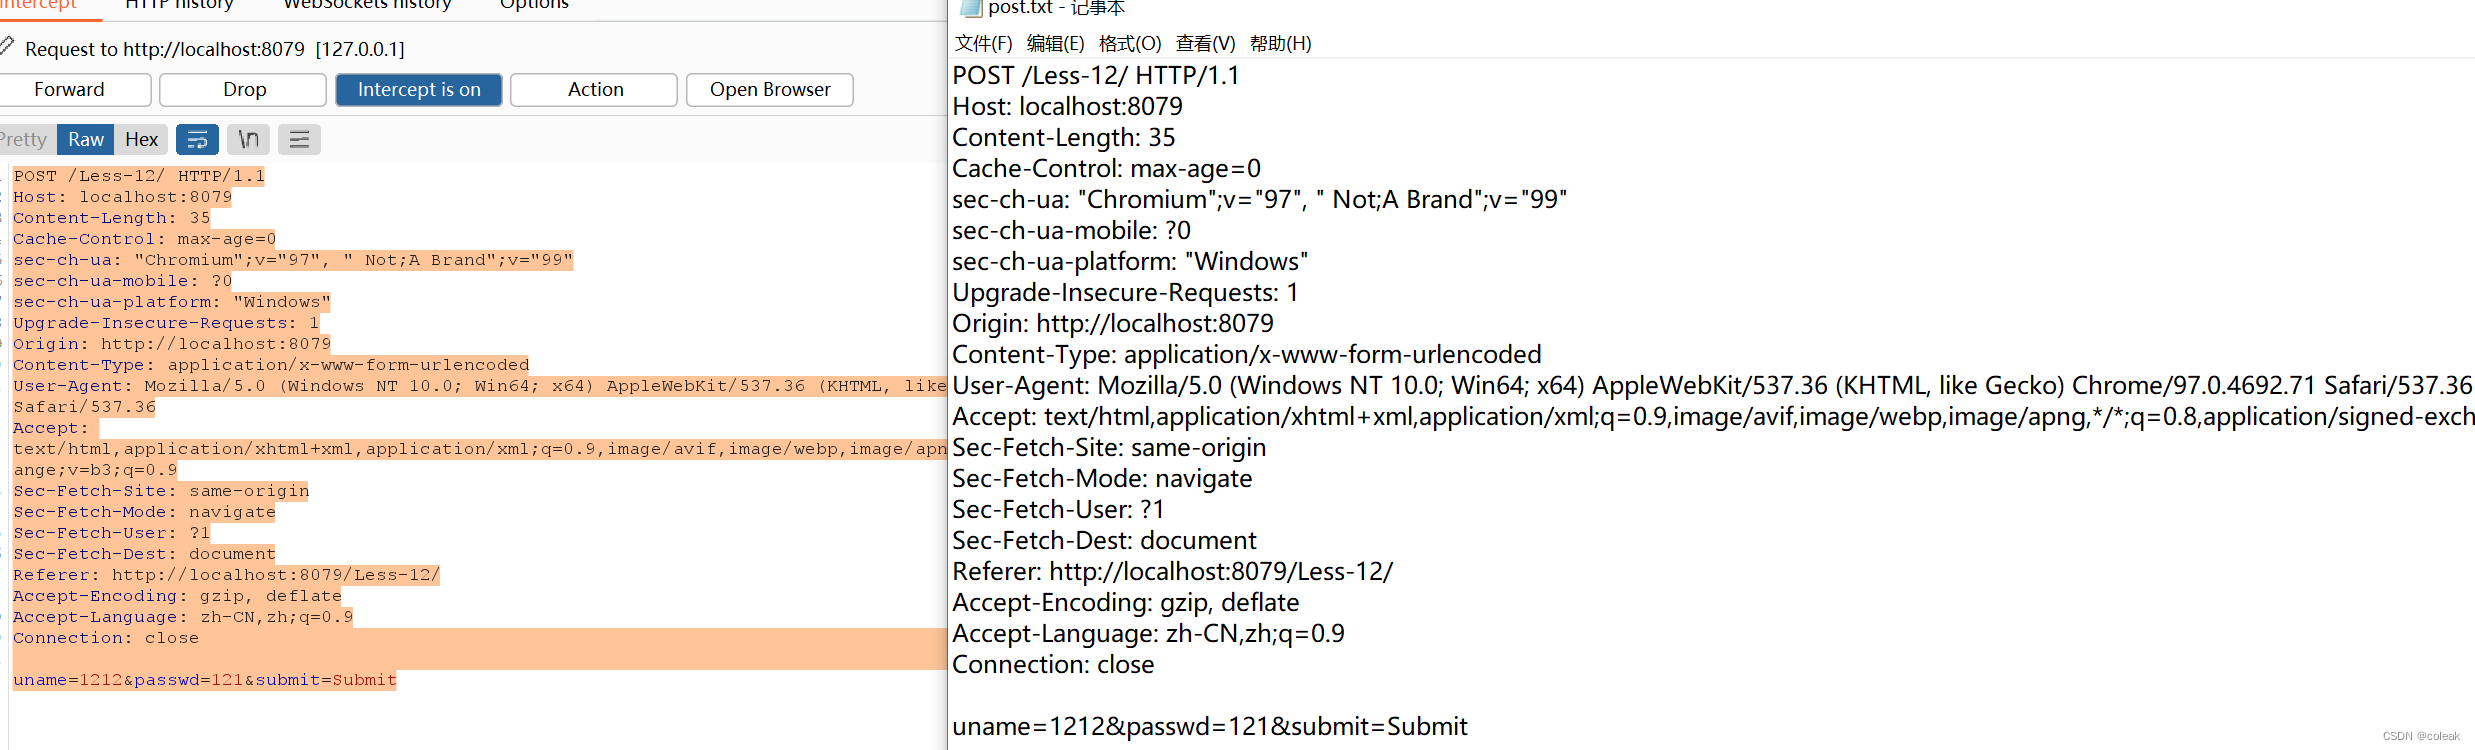Click Connection: close in Notepad
The height and width of the screenshot is (750, 2475).
click(x=1053, y=664)
